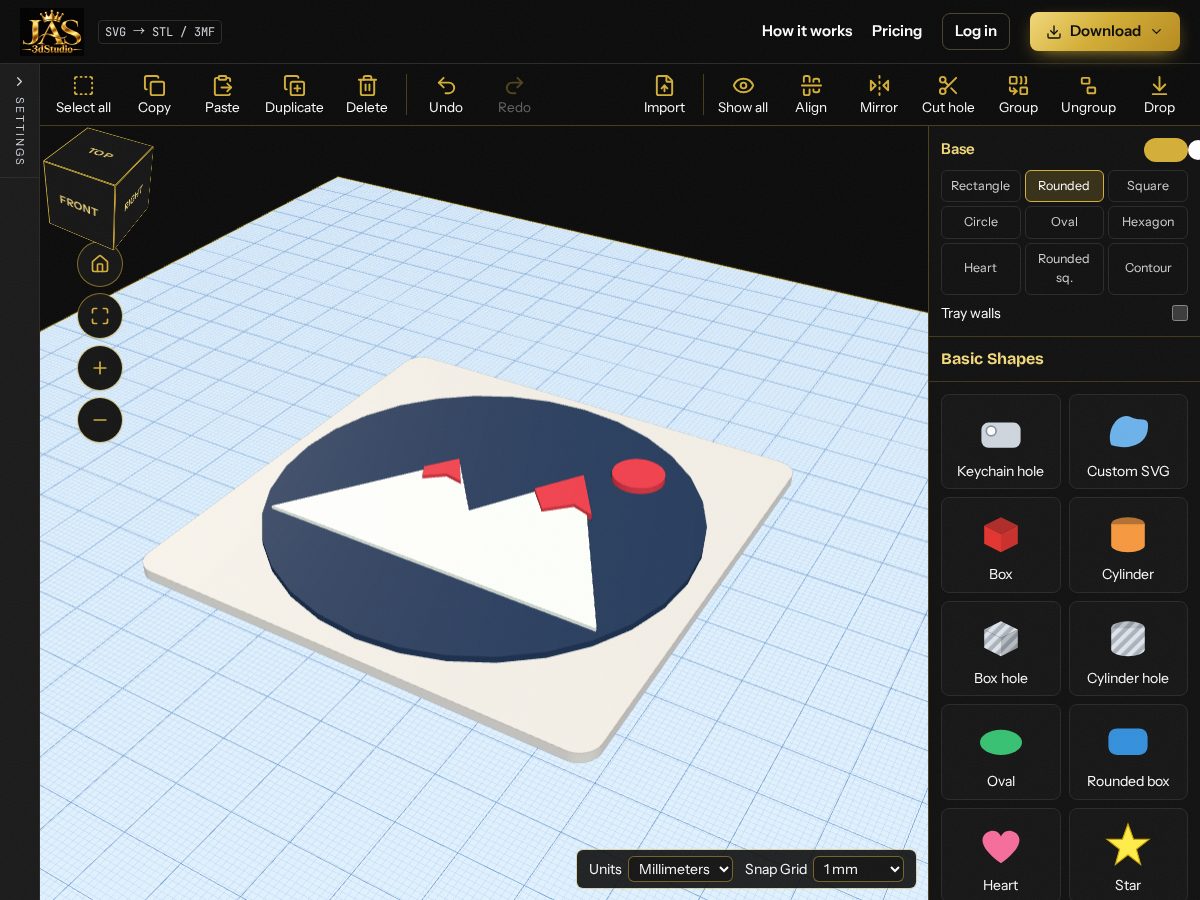Select the Square base shape
1200x900 pixels.
(1148, 186)
